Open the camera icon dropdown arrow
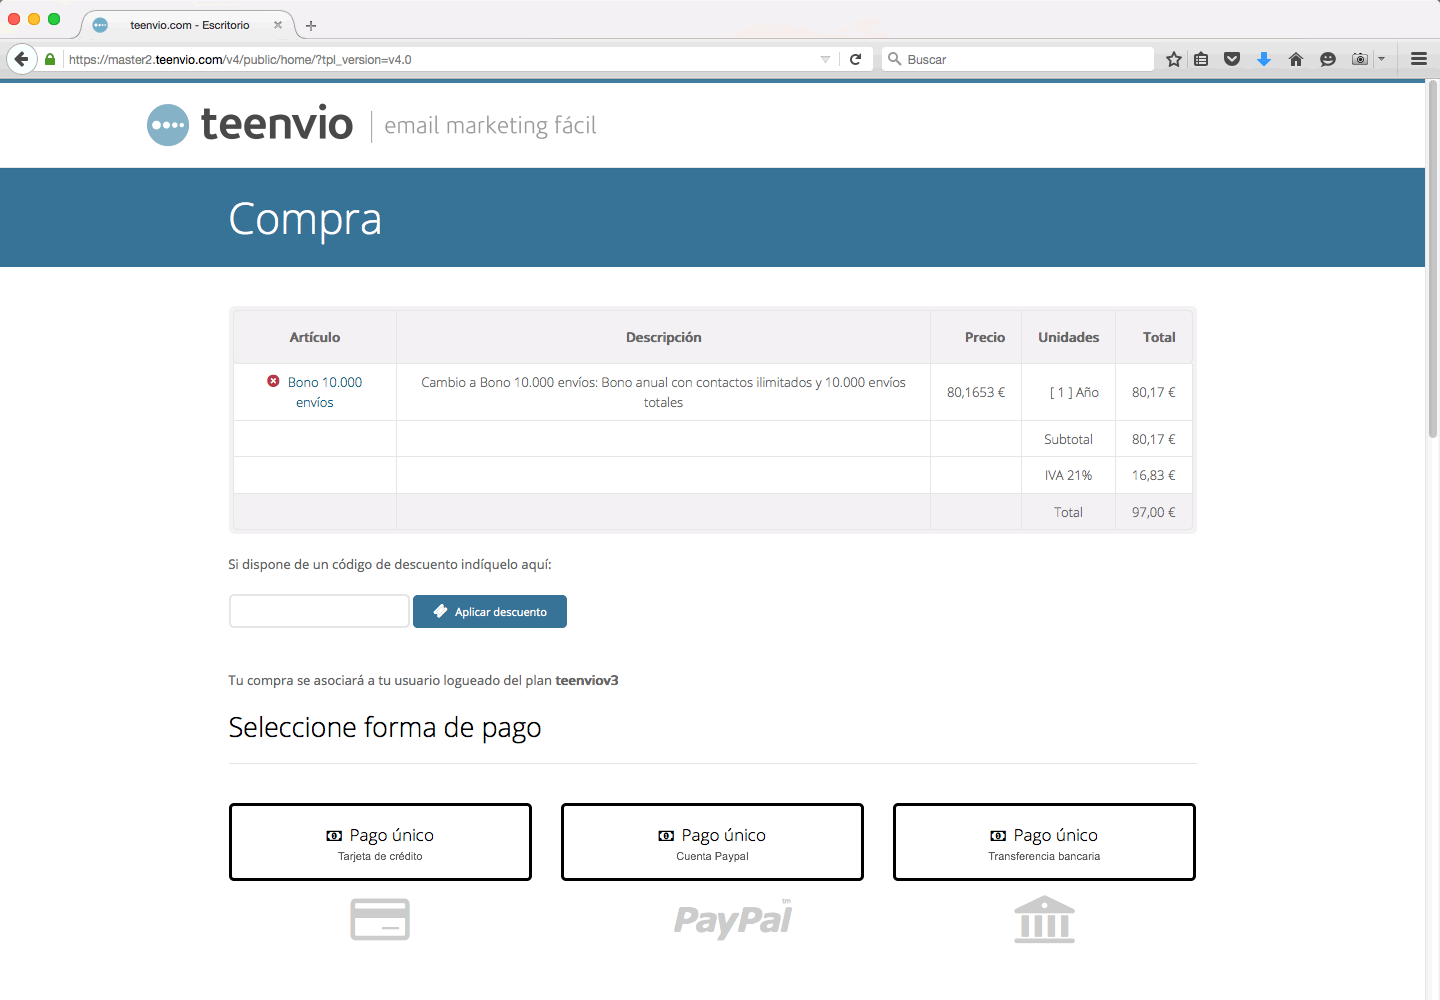This screenshot has width=1440, height=1000. coord(1381,59)
